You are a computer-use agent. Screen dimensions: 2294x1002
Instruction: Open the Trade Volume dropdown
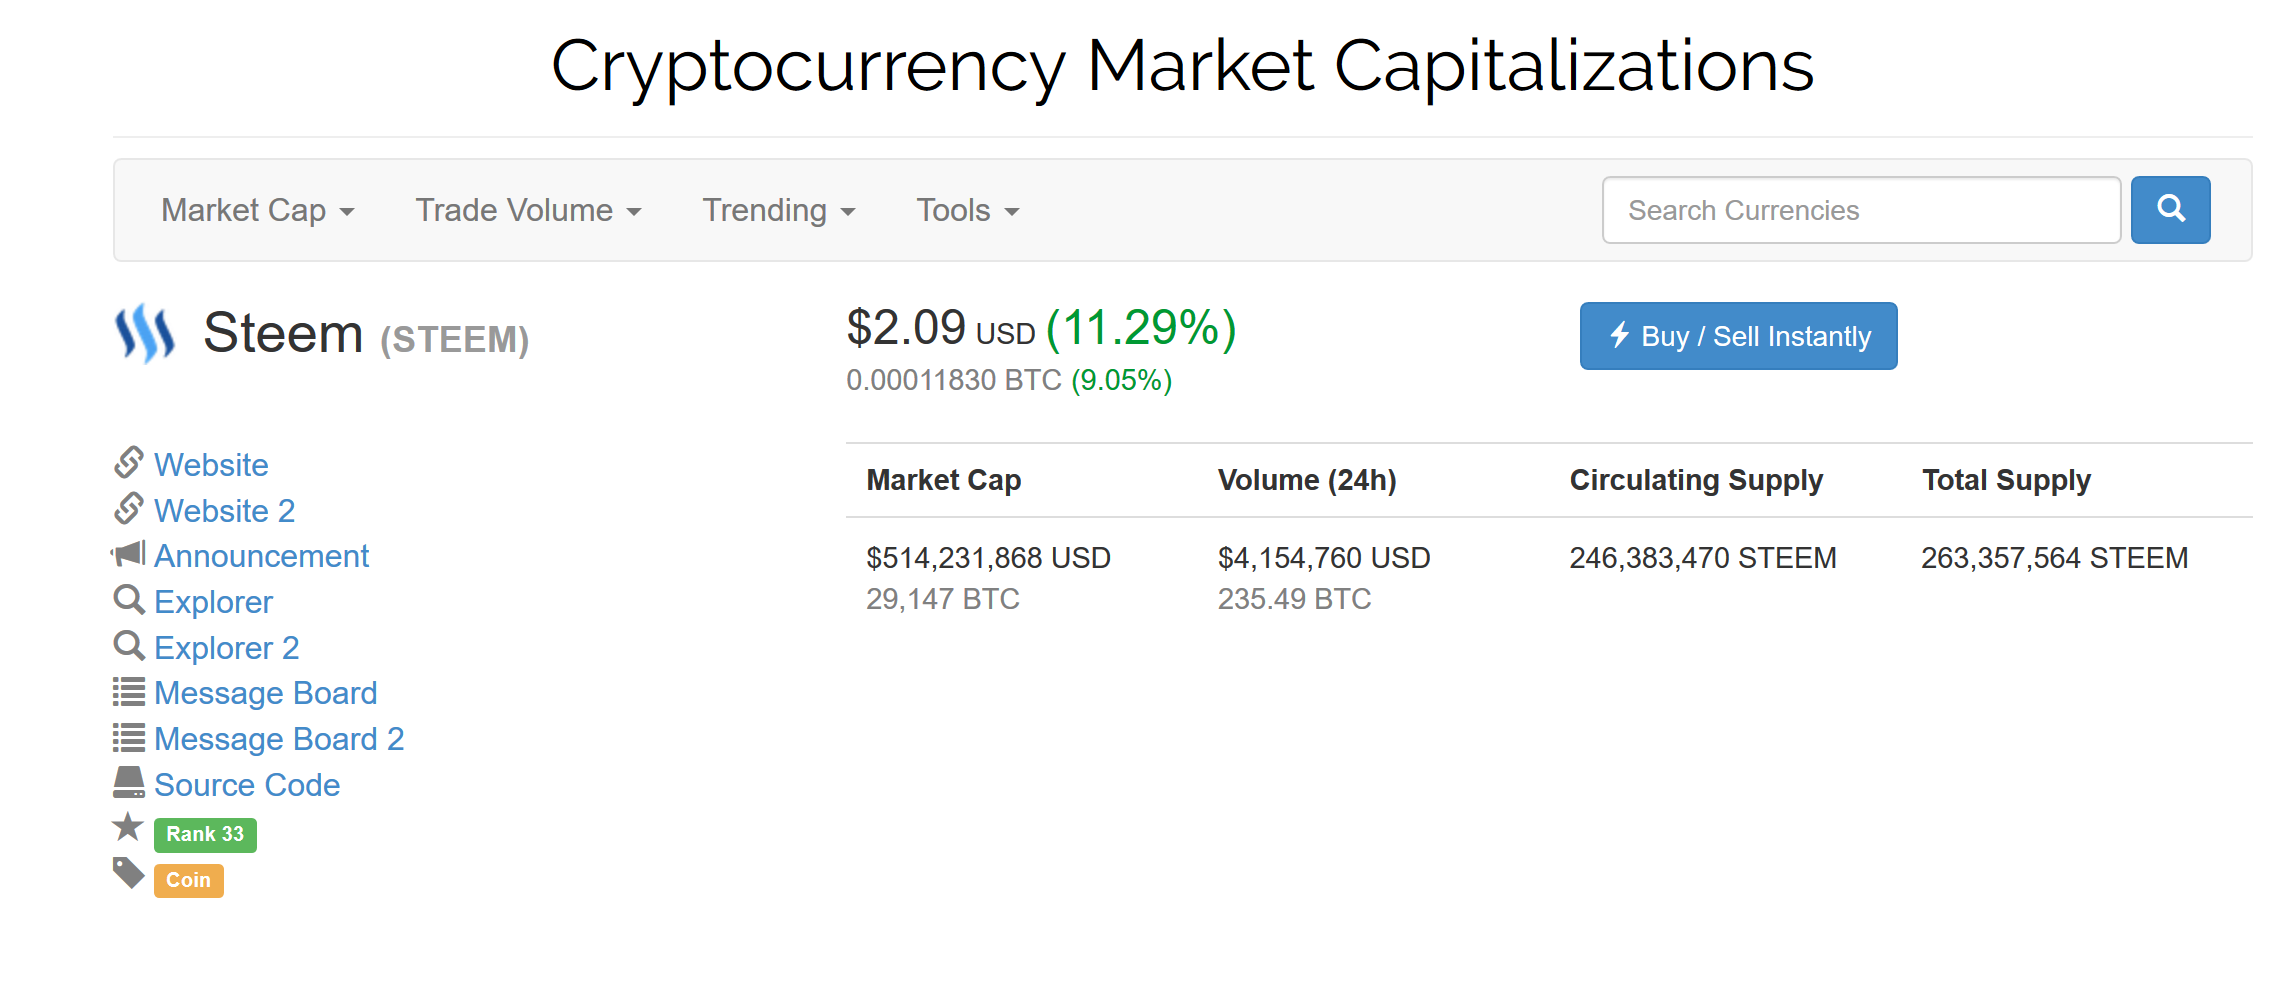tap(528, 211)
